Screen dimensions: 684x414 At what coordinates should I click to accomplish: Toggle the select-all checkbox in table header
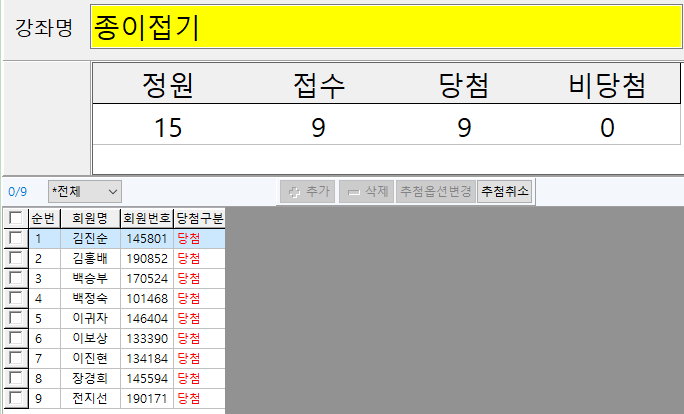click(16, 218)
